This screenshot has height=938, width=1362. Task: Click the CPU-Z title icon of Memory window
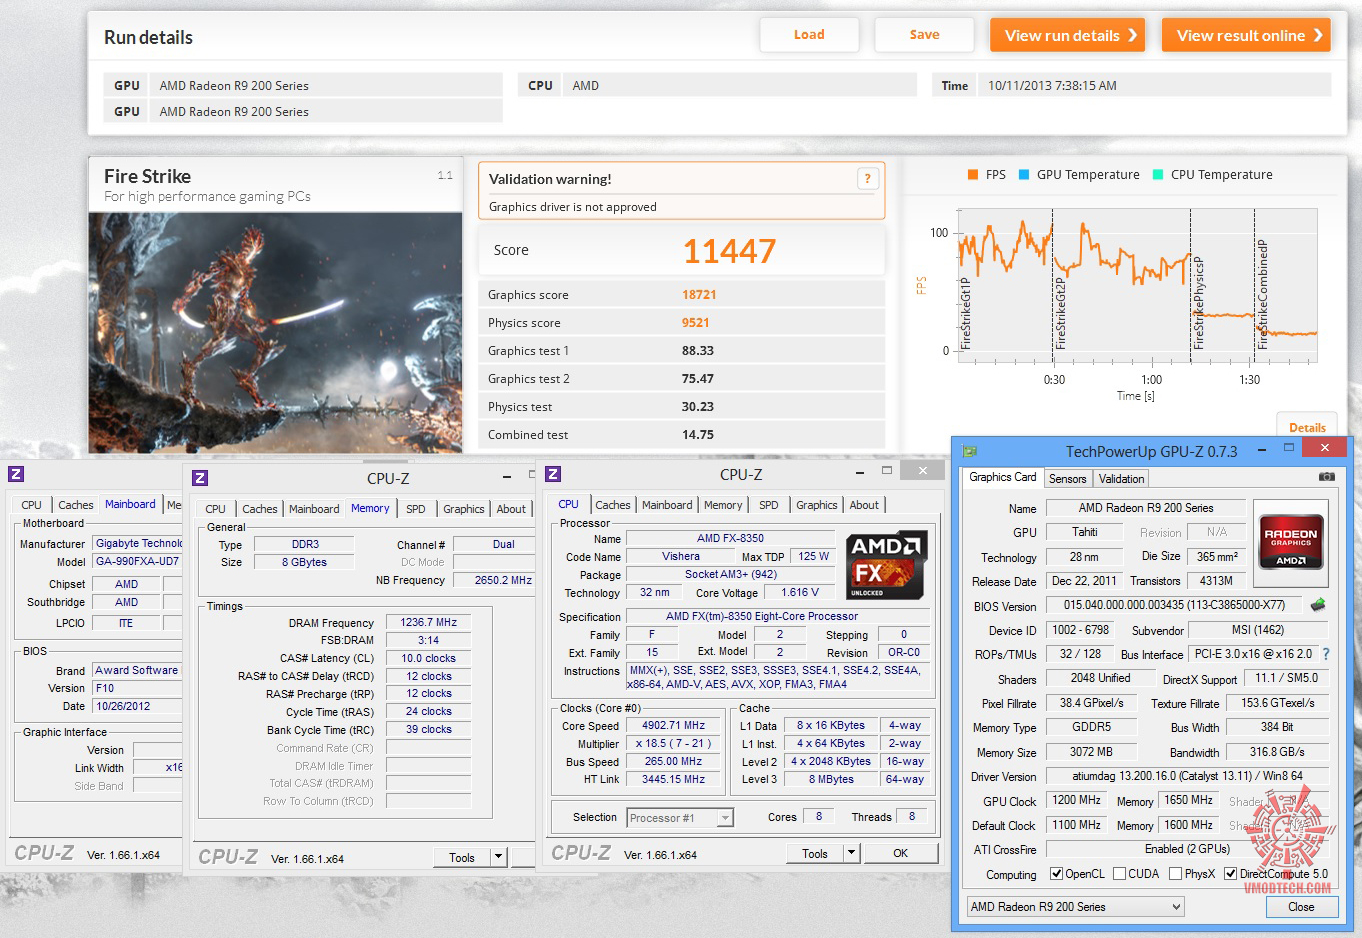(200, 478)
